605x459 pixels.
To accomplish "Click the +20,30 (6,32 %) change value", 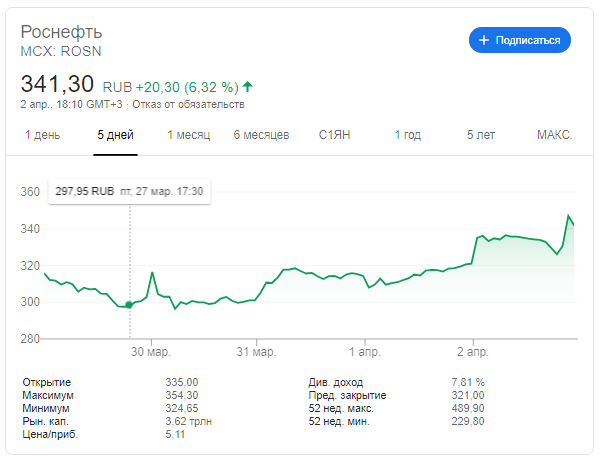I will pos(187,87).
